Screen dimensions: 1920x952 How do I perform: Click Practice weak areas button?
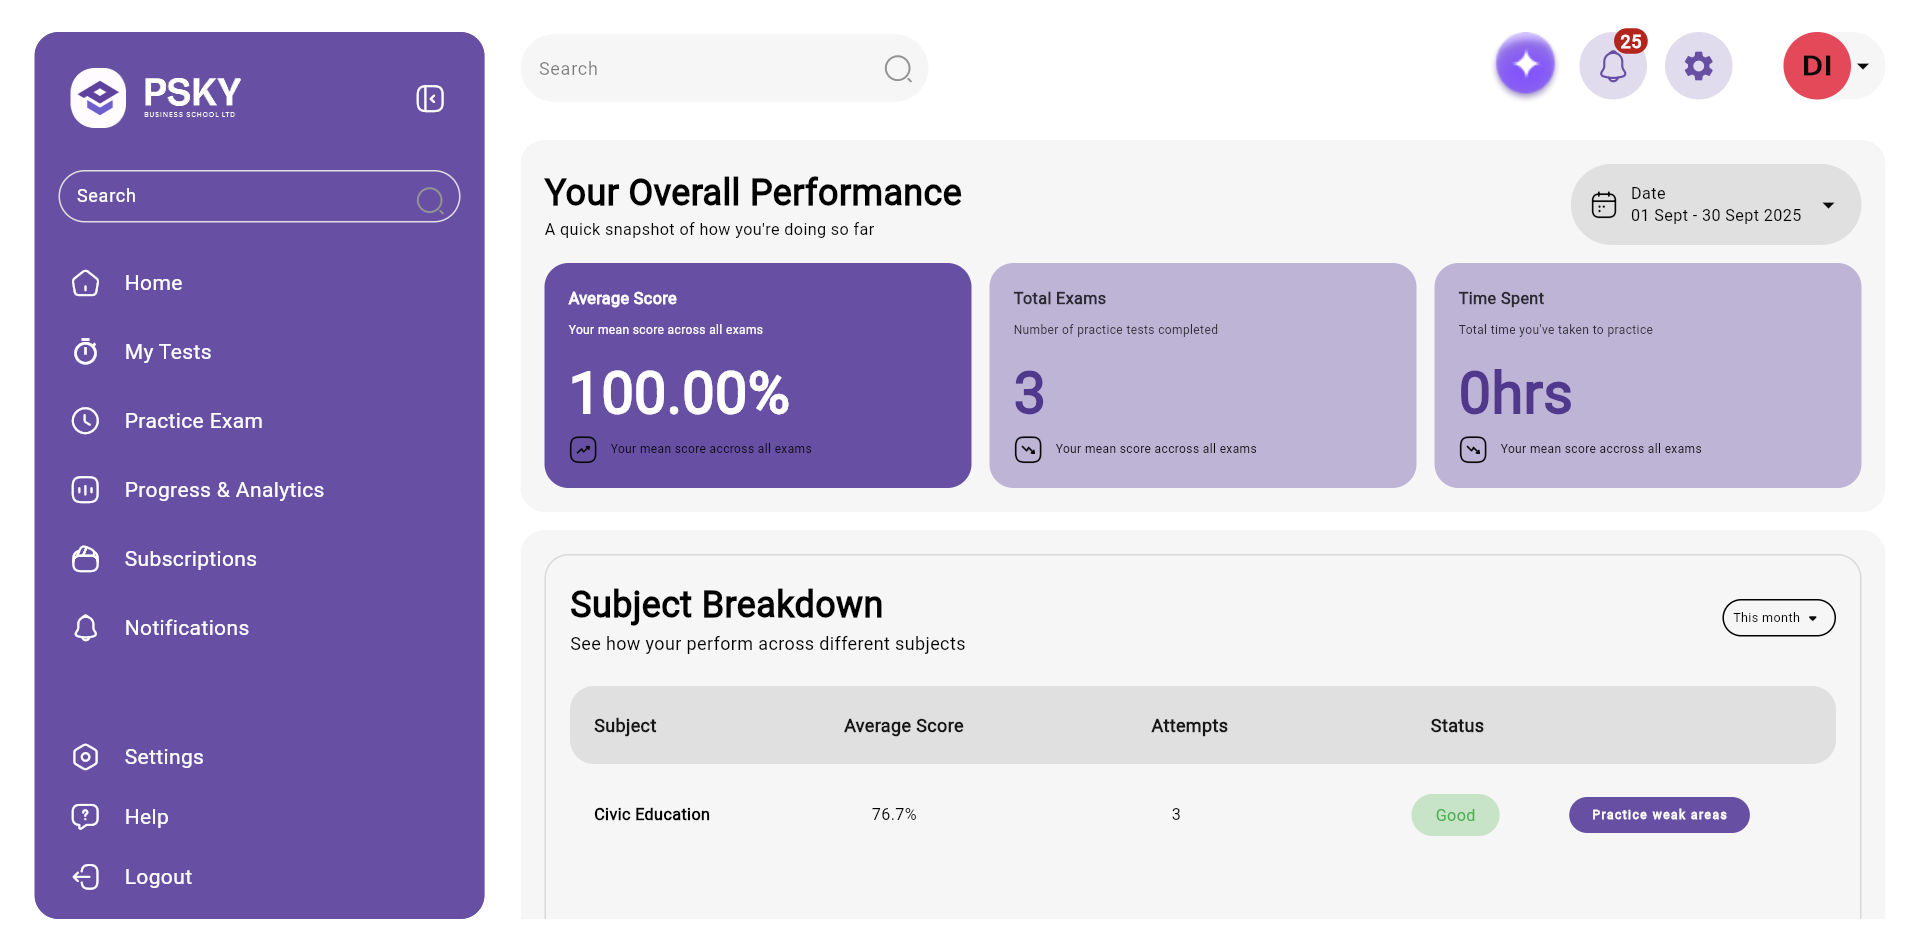[x=1658, y=815]
